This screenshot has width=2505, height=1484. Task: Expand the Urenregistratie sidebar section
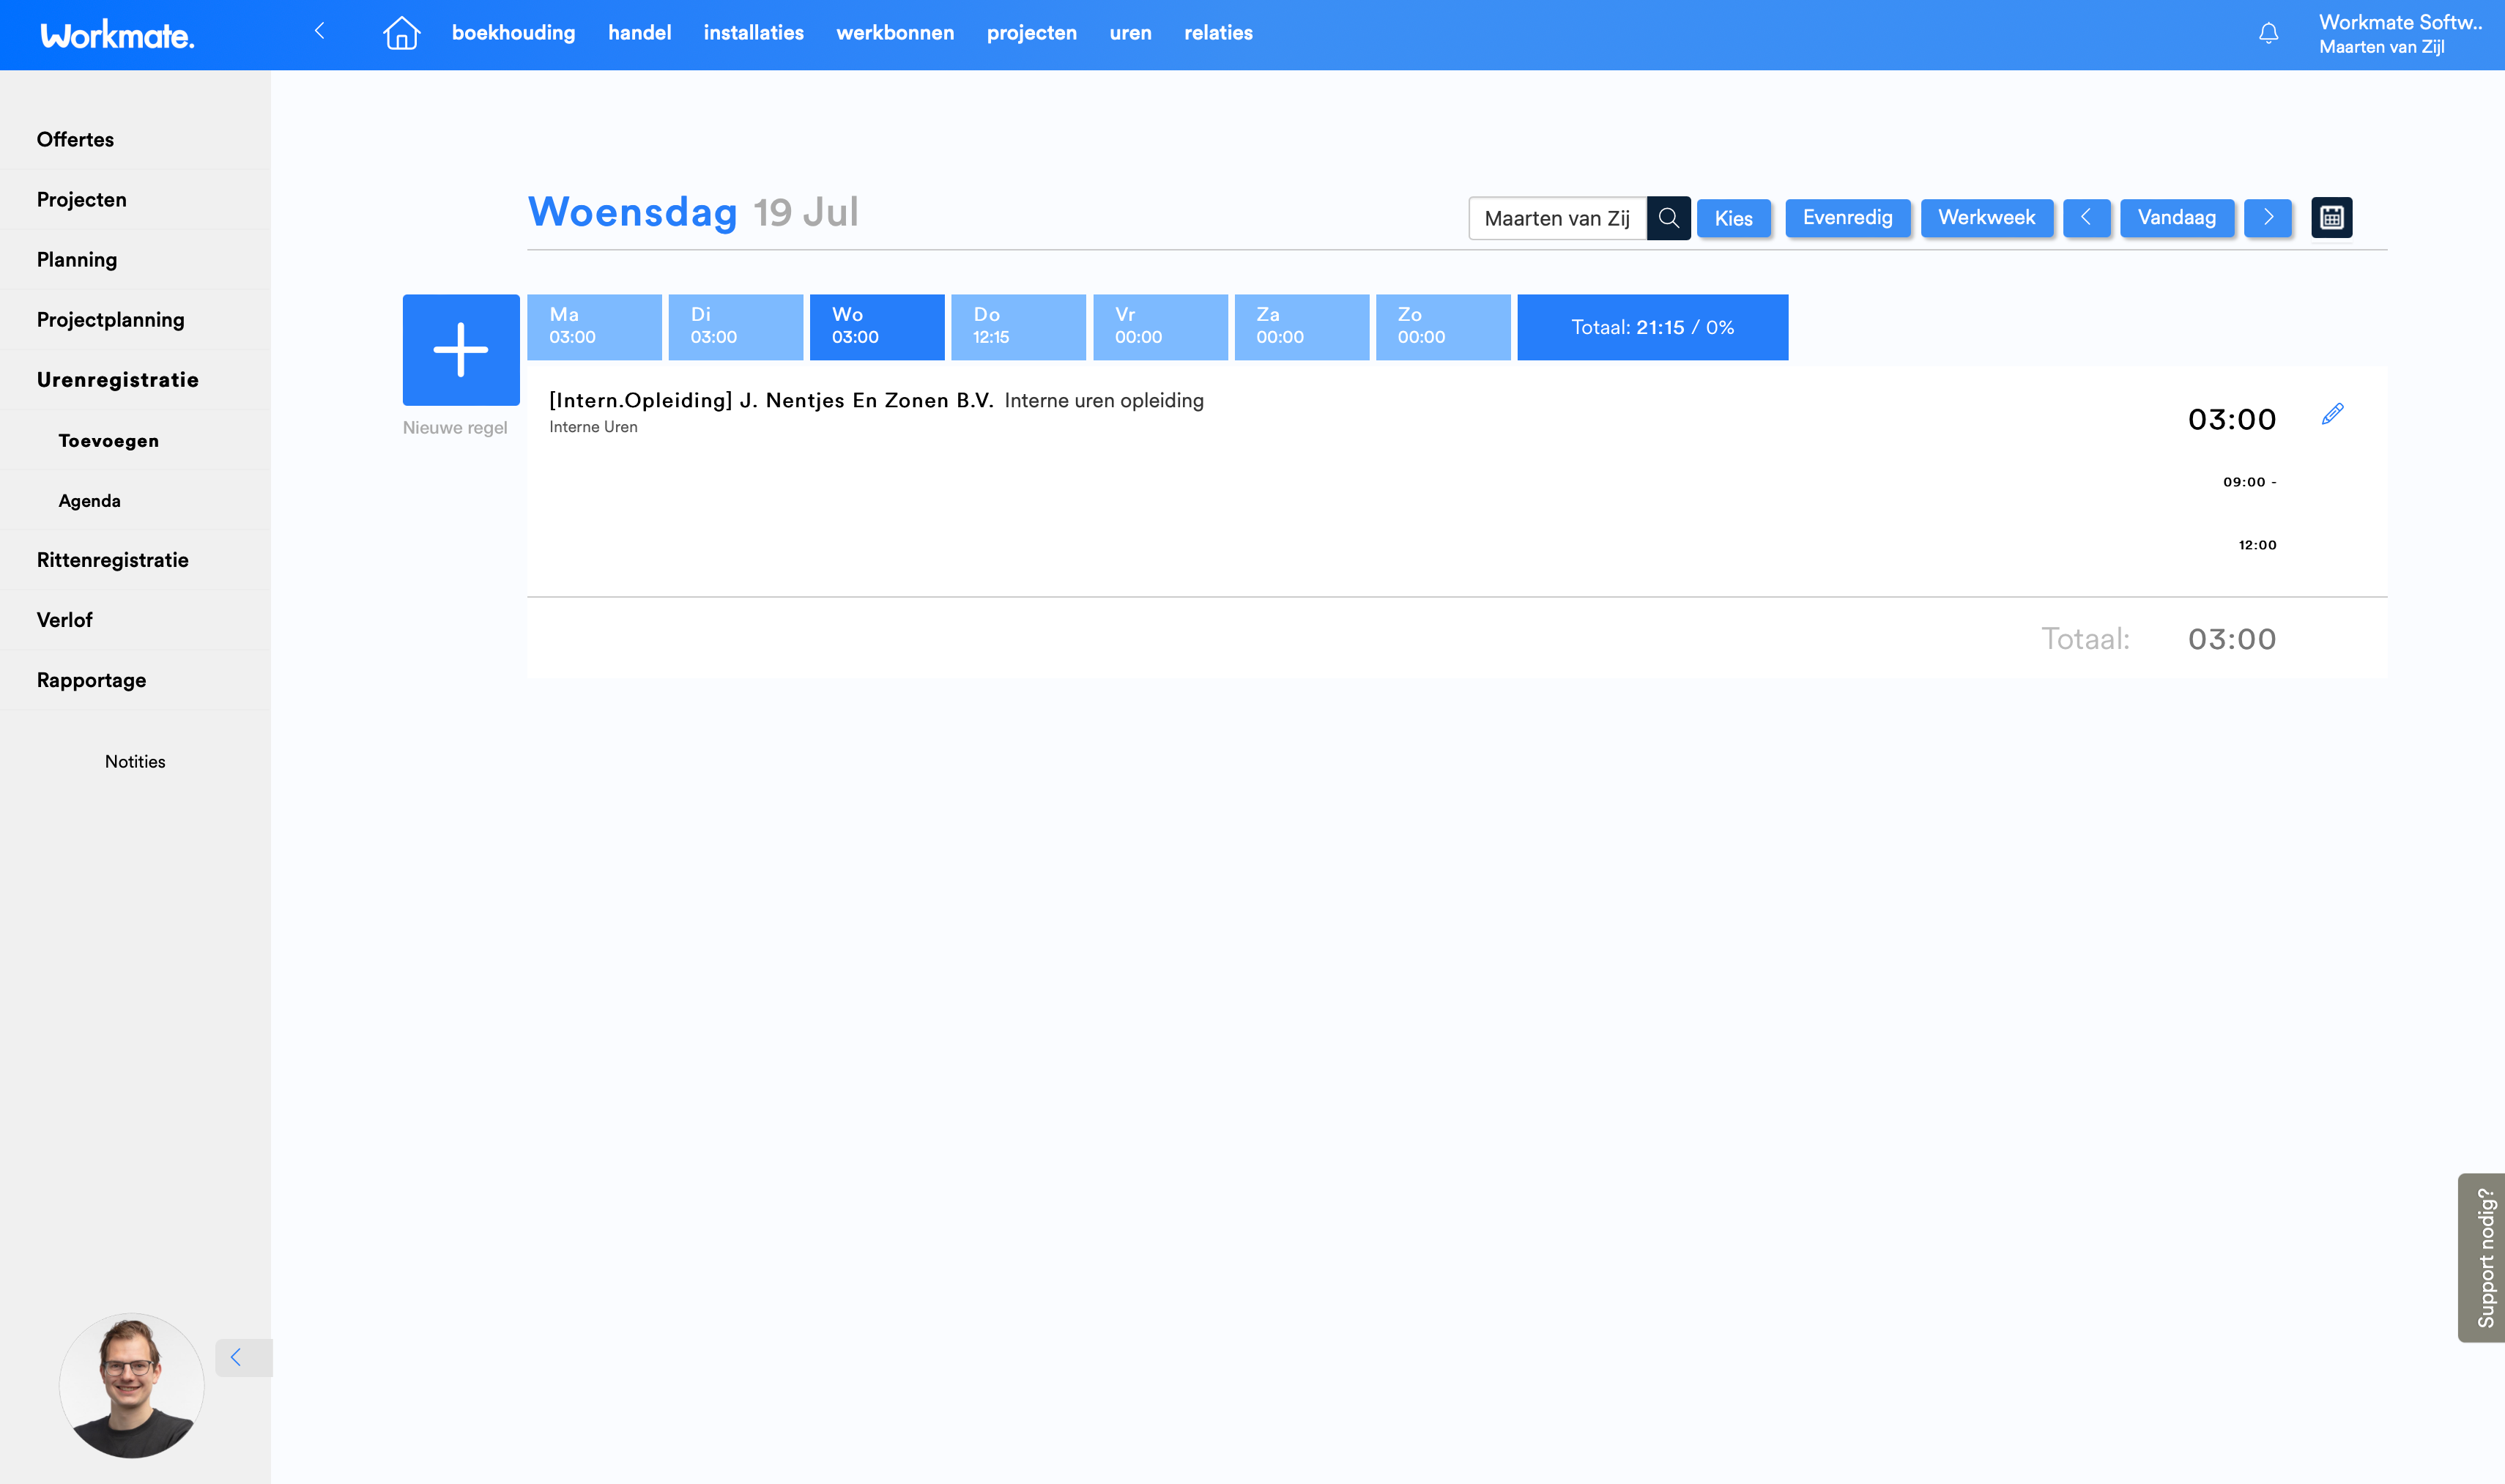point(118,380)
